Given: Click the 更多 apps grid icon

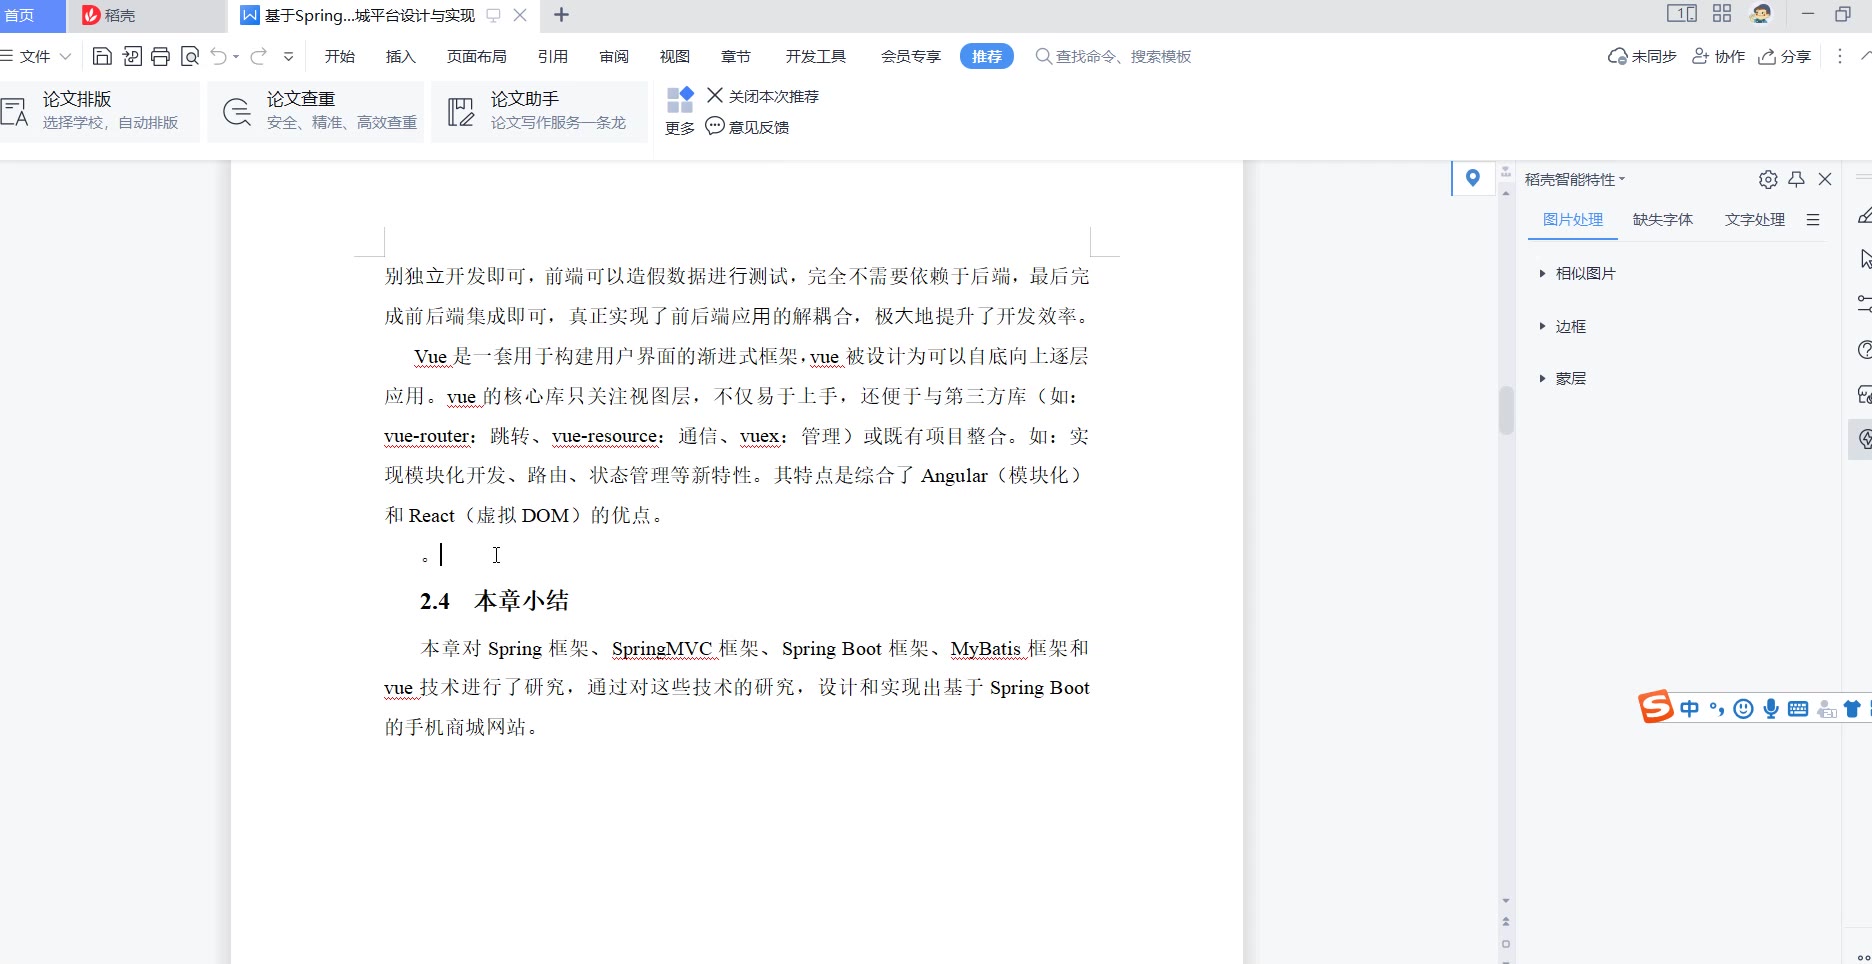Looking at the screenshot, I should pyautogui.click(x=680, y=100).
